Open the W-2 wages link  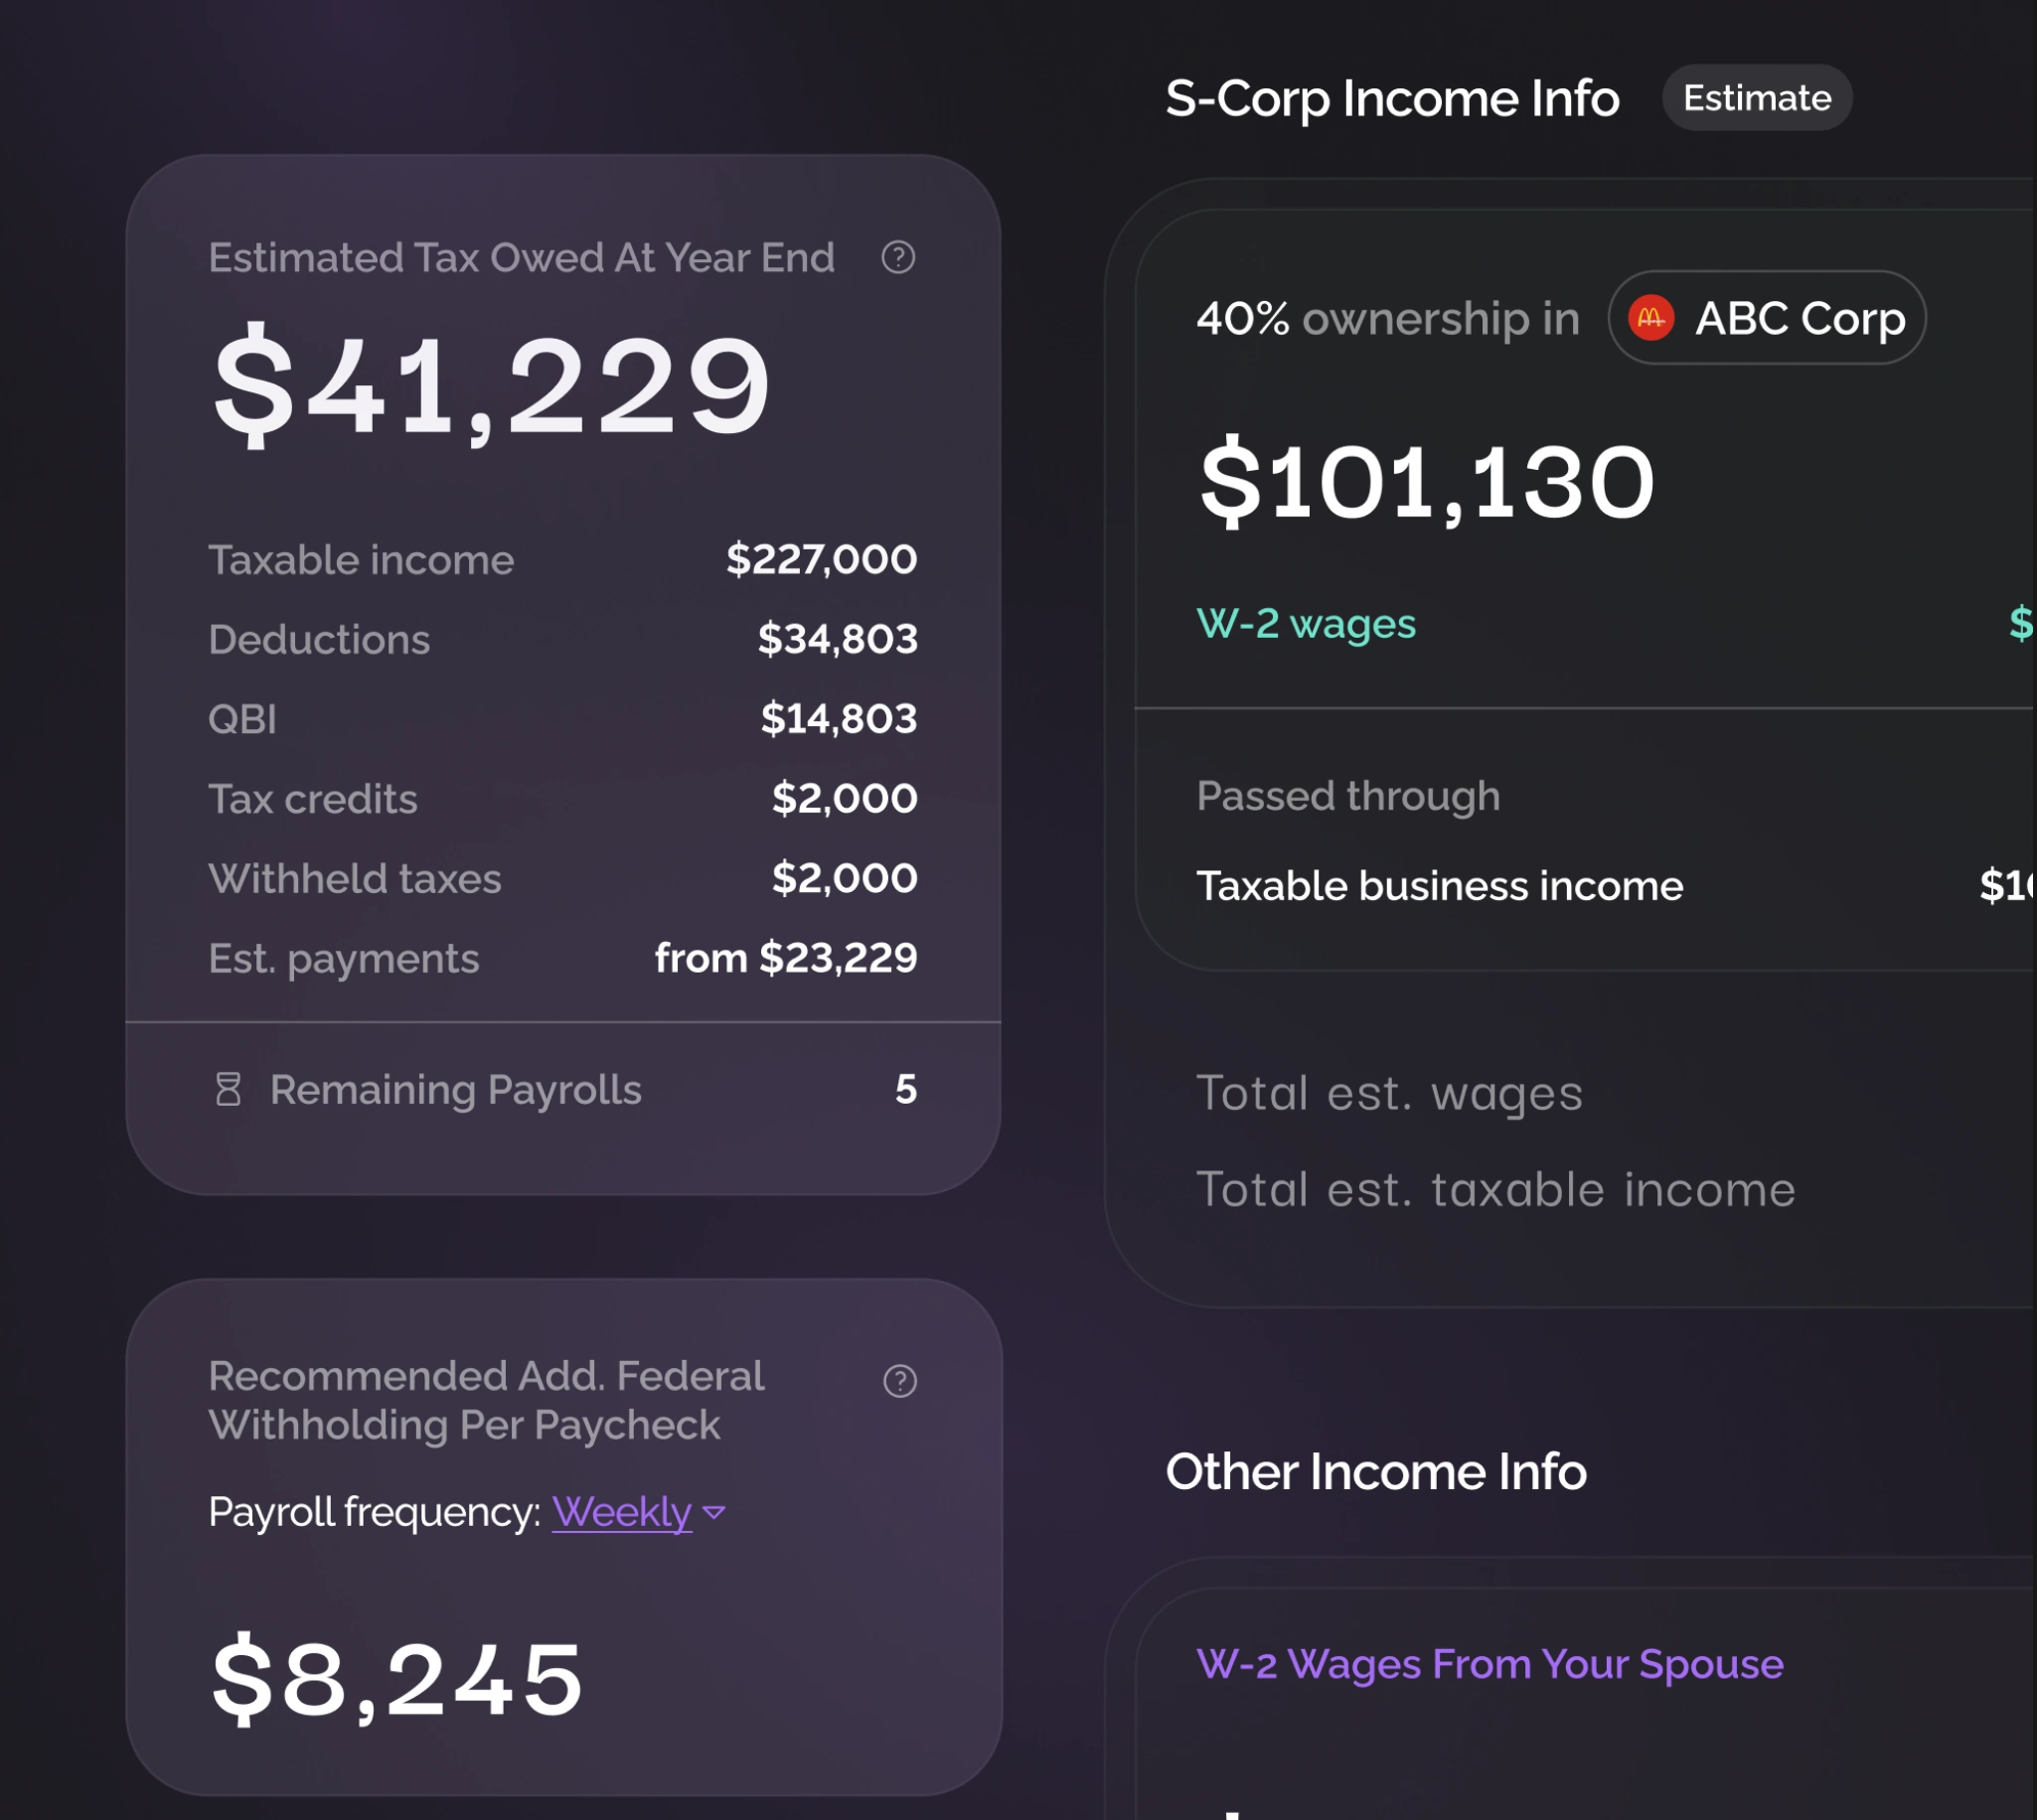pos(1306,623)
